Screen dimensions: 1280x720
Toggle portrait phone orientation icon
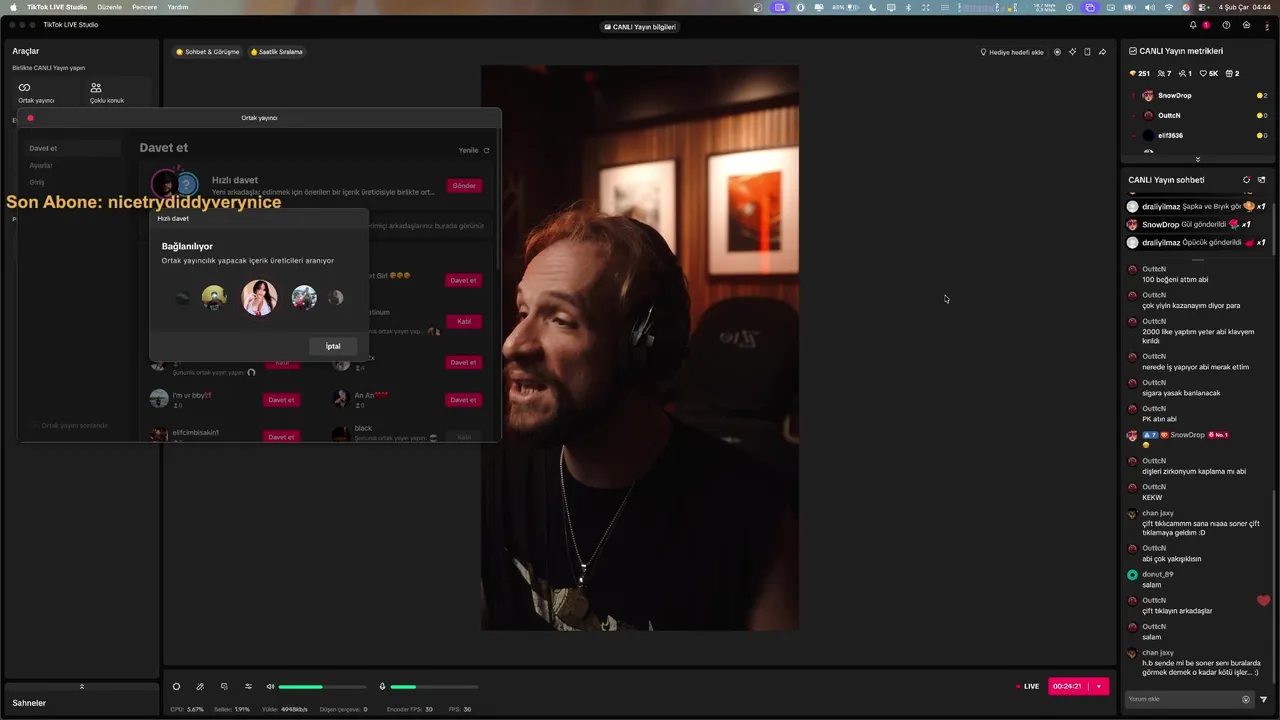pos(1087,52)
